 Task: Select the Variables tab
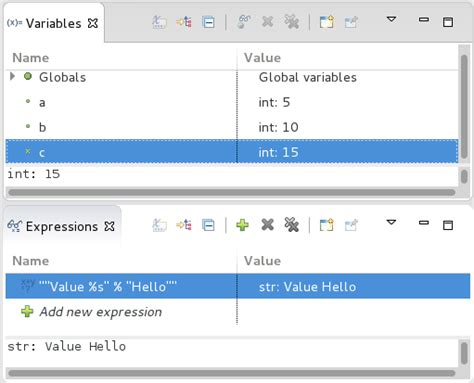click(x=53, y=23)
